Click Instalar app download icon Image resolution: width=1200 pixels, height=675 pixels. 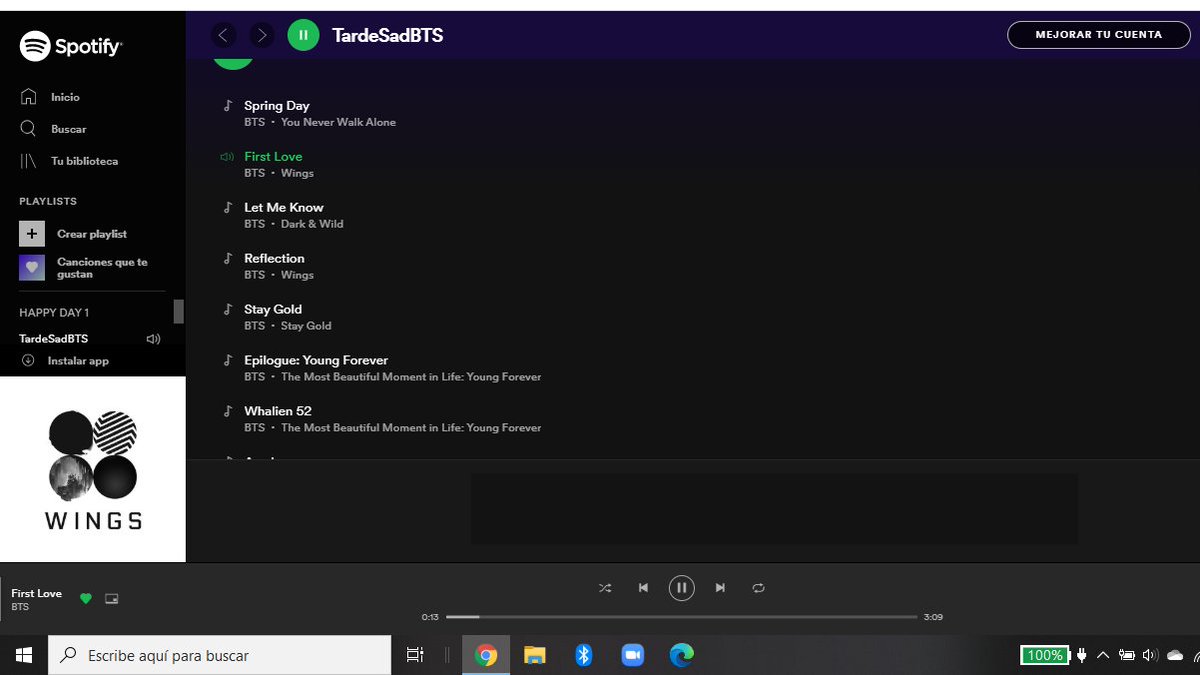coord(28,361)
